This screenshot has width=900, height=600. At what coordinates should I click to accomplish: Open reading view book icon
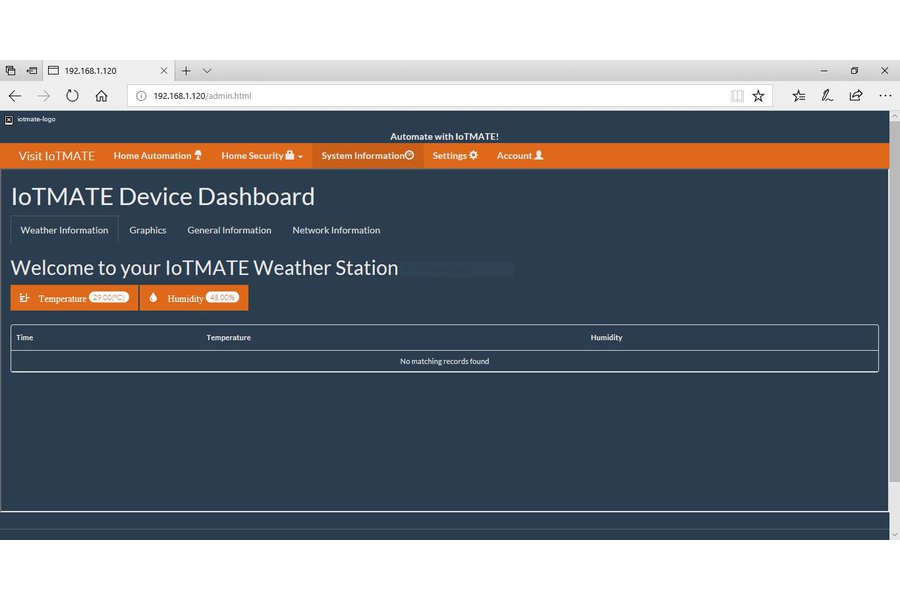[x=737, y=96]
